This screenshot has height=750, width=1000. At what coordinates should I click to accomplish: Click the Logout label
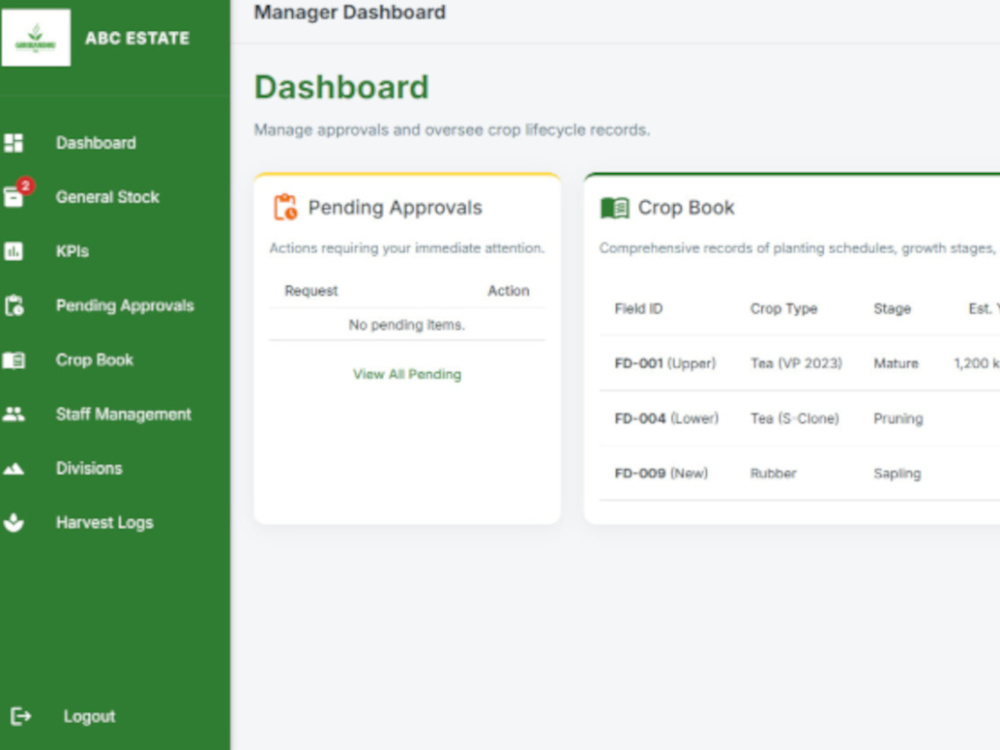click(x=89, y=717)
